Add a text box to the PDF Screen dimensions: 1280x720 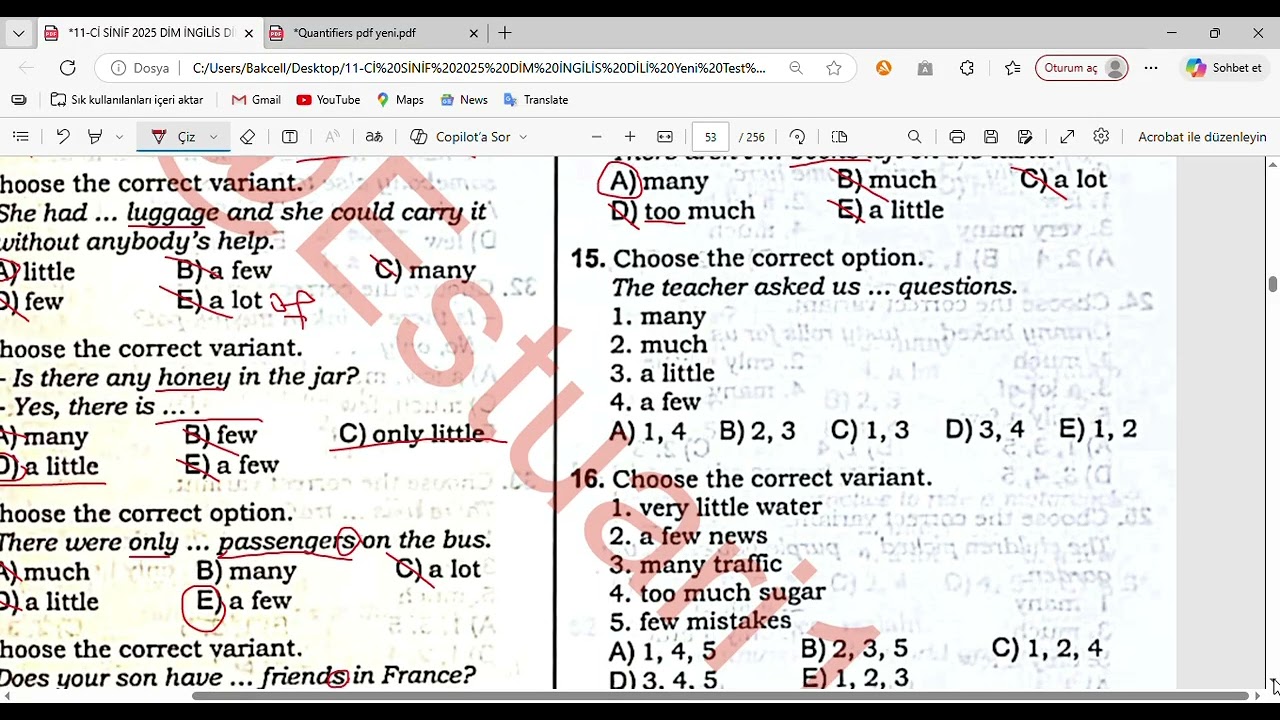290,137
